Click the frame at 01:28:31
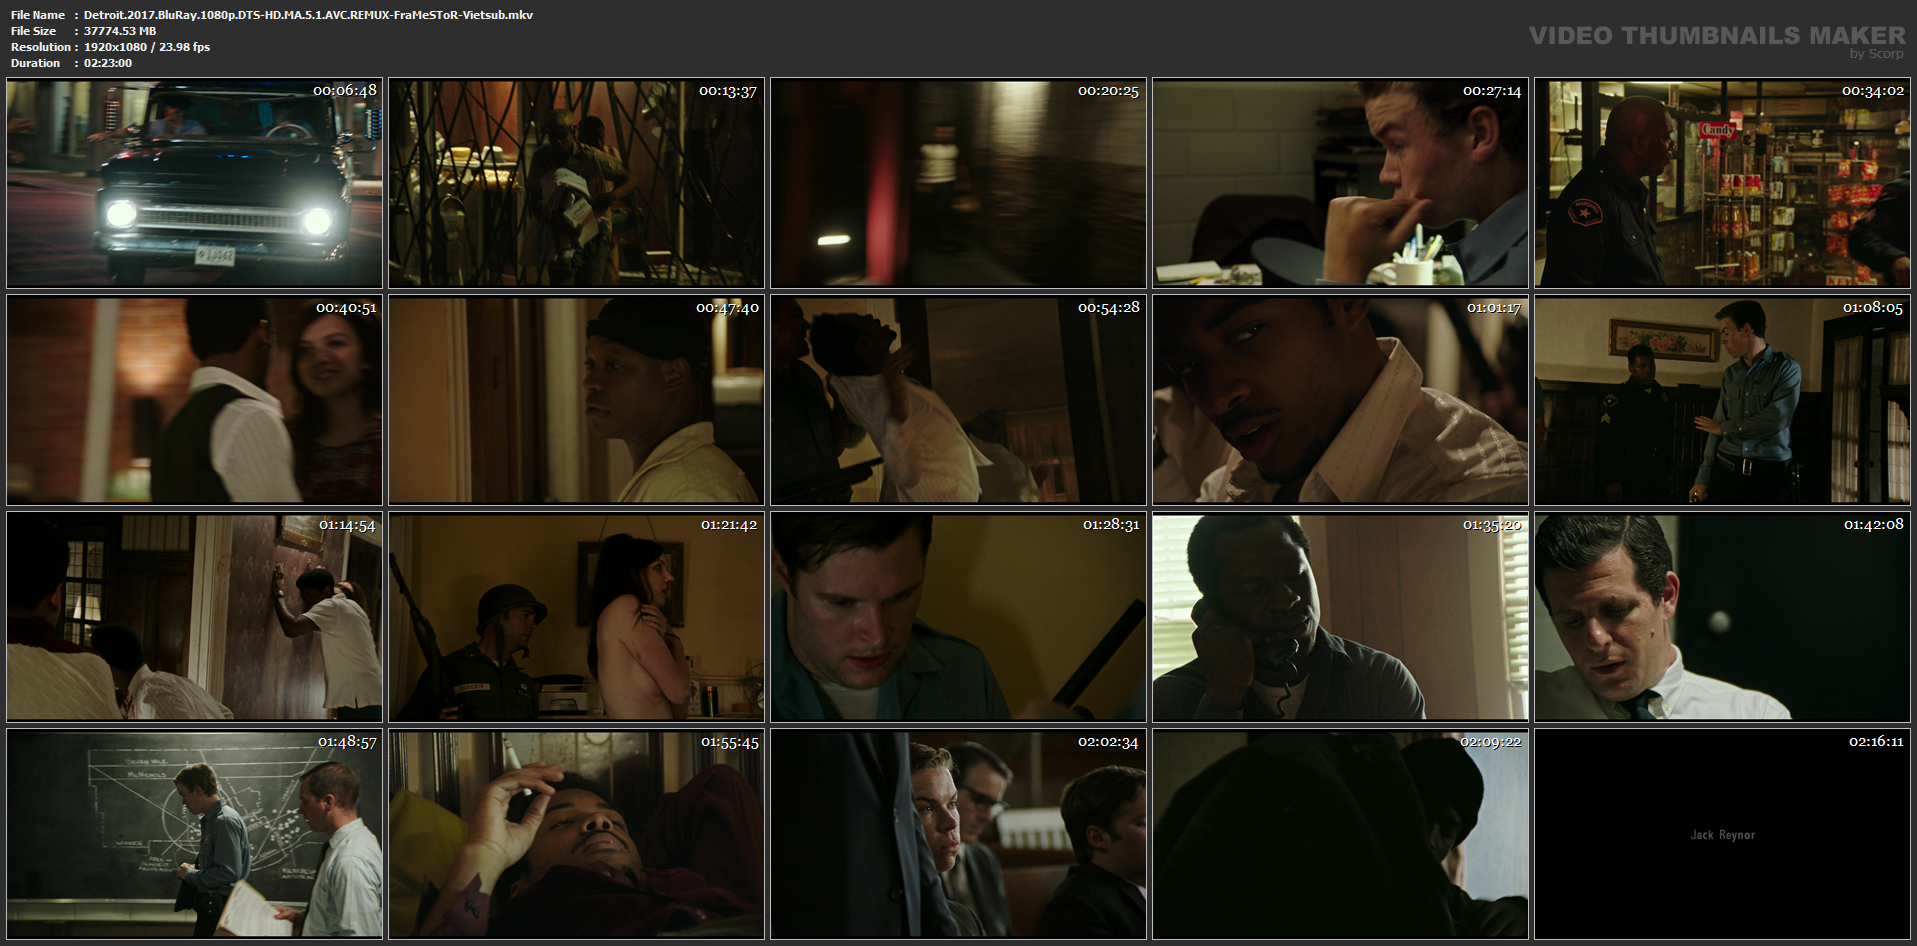The image size is (1917, 946). 958,617
